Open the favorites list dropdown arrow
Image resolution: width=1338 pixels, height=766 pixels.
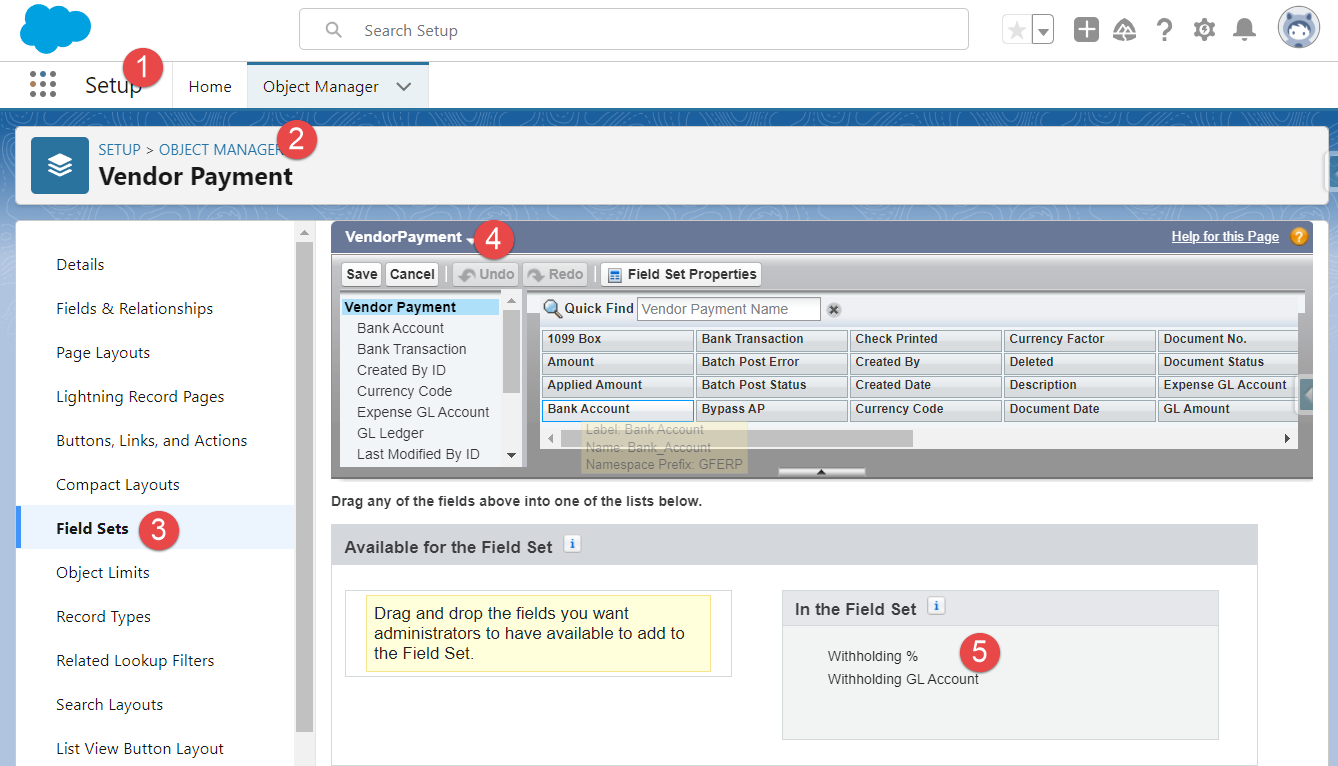pyautogui.click(x=1043, y=30)
